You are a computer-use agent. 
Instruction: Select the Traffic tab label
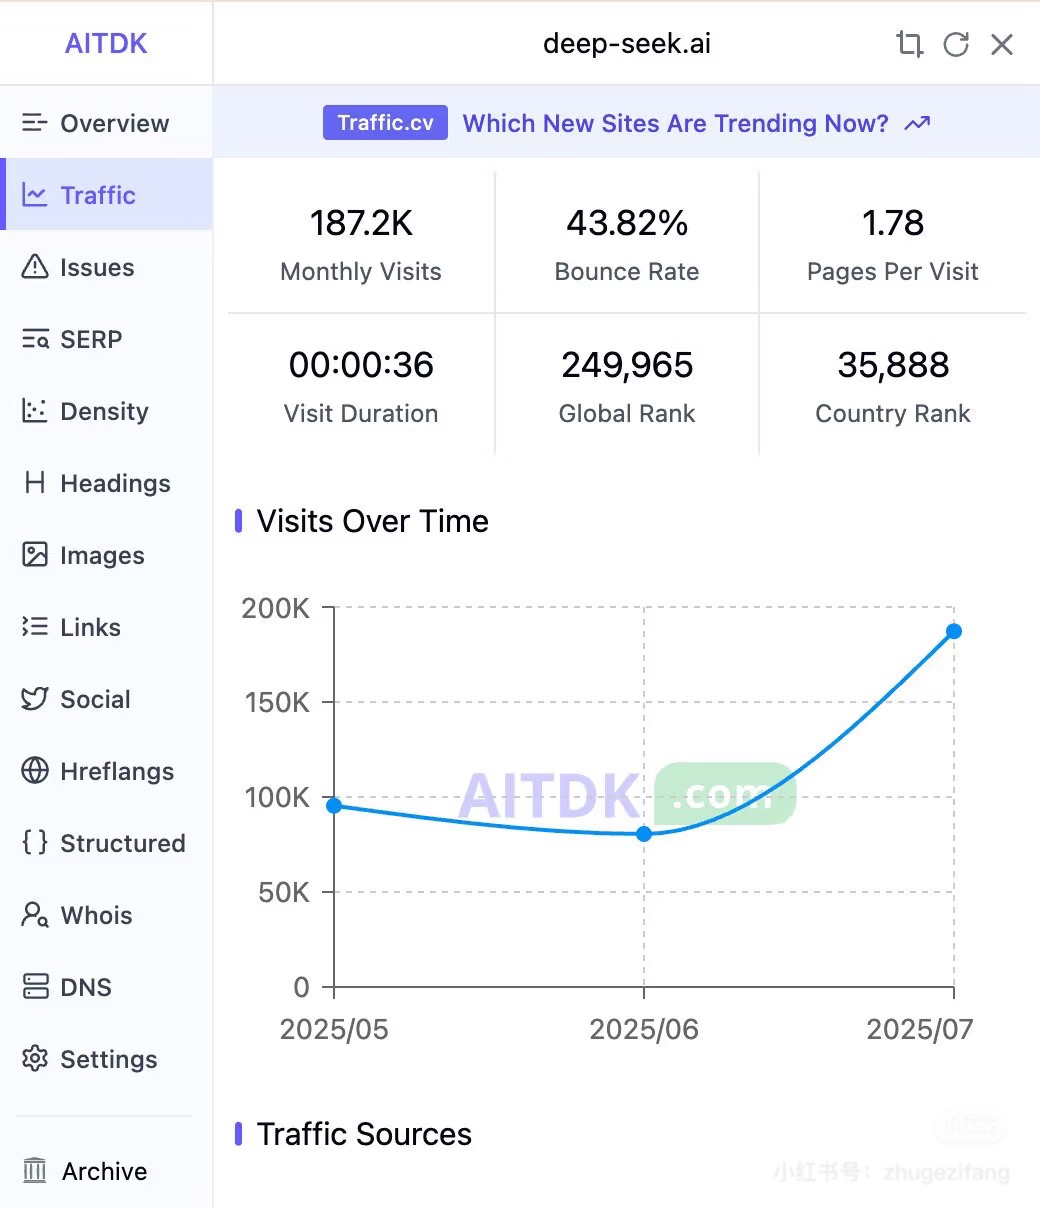[x=98, y=195]
